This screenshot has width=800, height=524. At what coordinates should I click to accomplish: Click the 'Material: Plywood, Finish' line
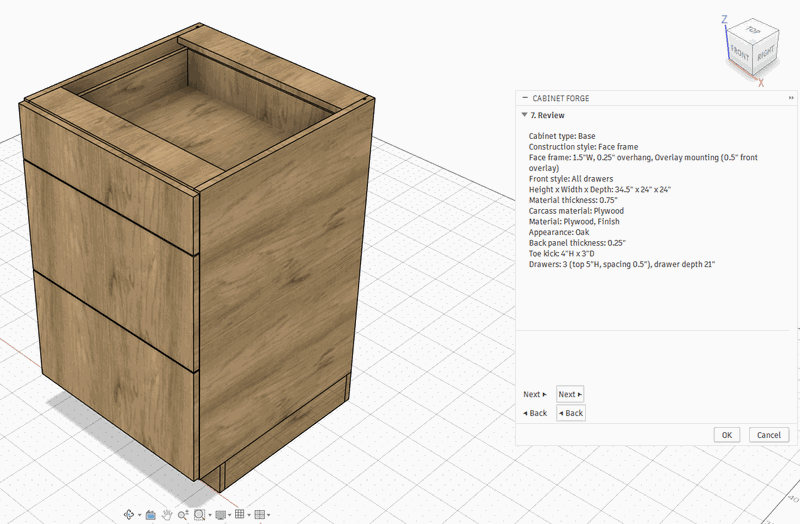[x=574, y=221]
